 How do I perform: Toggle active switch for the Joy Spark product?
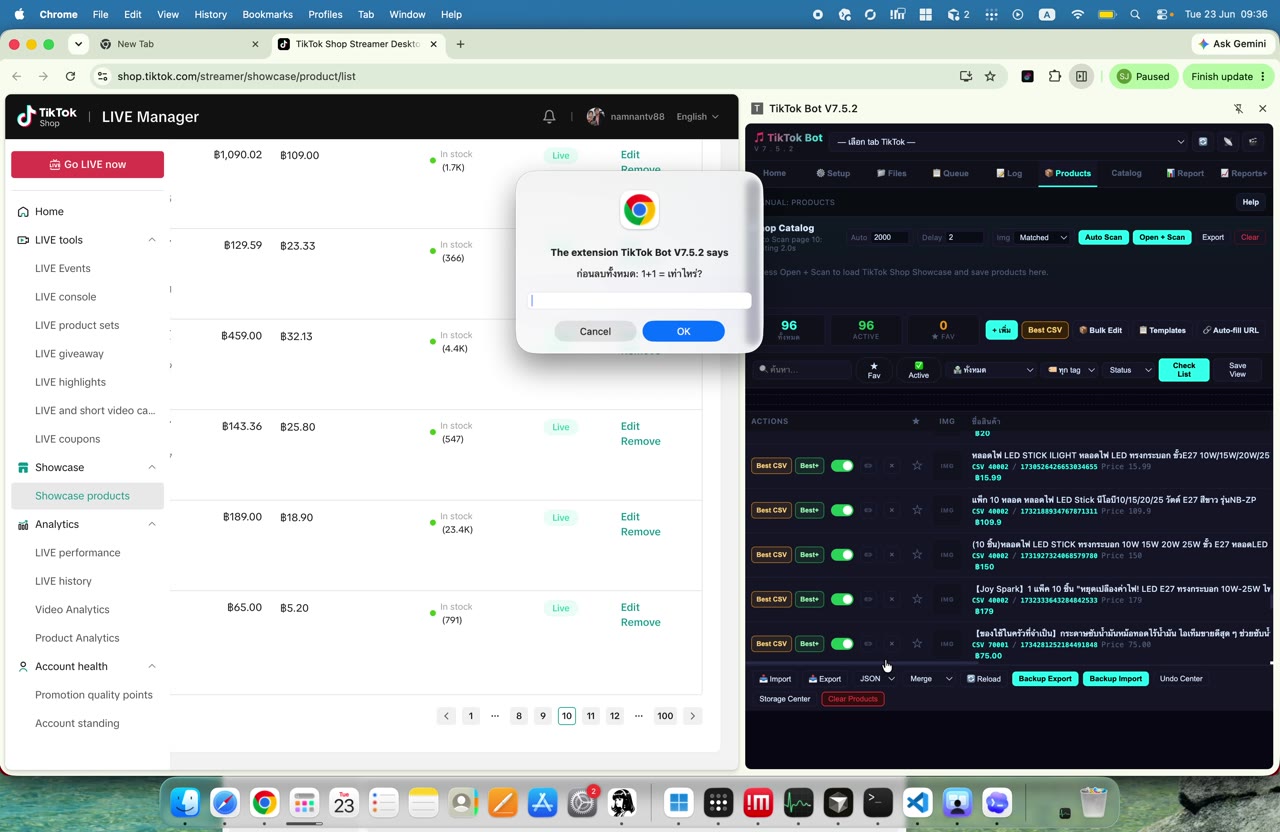(x=842, y=599)
